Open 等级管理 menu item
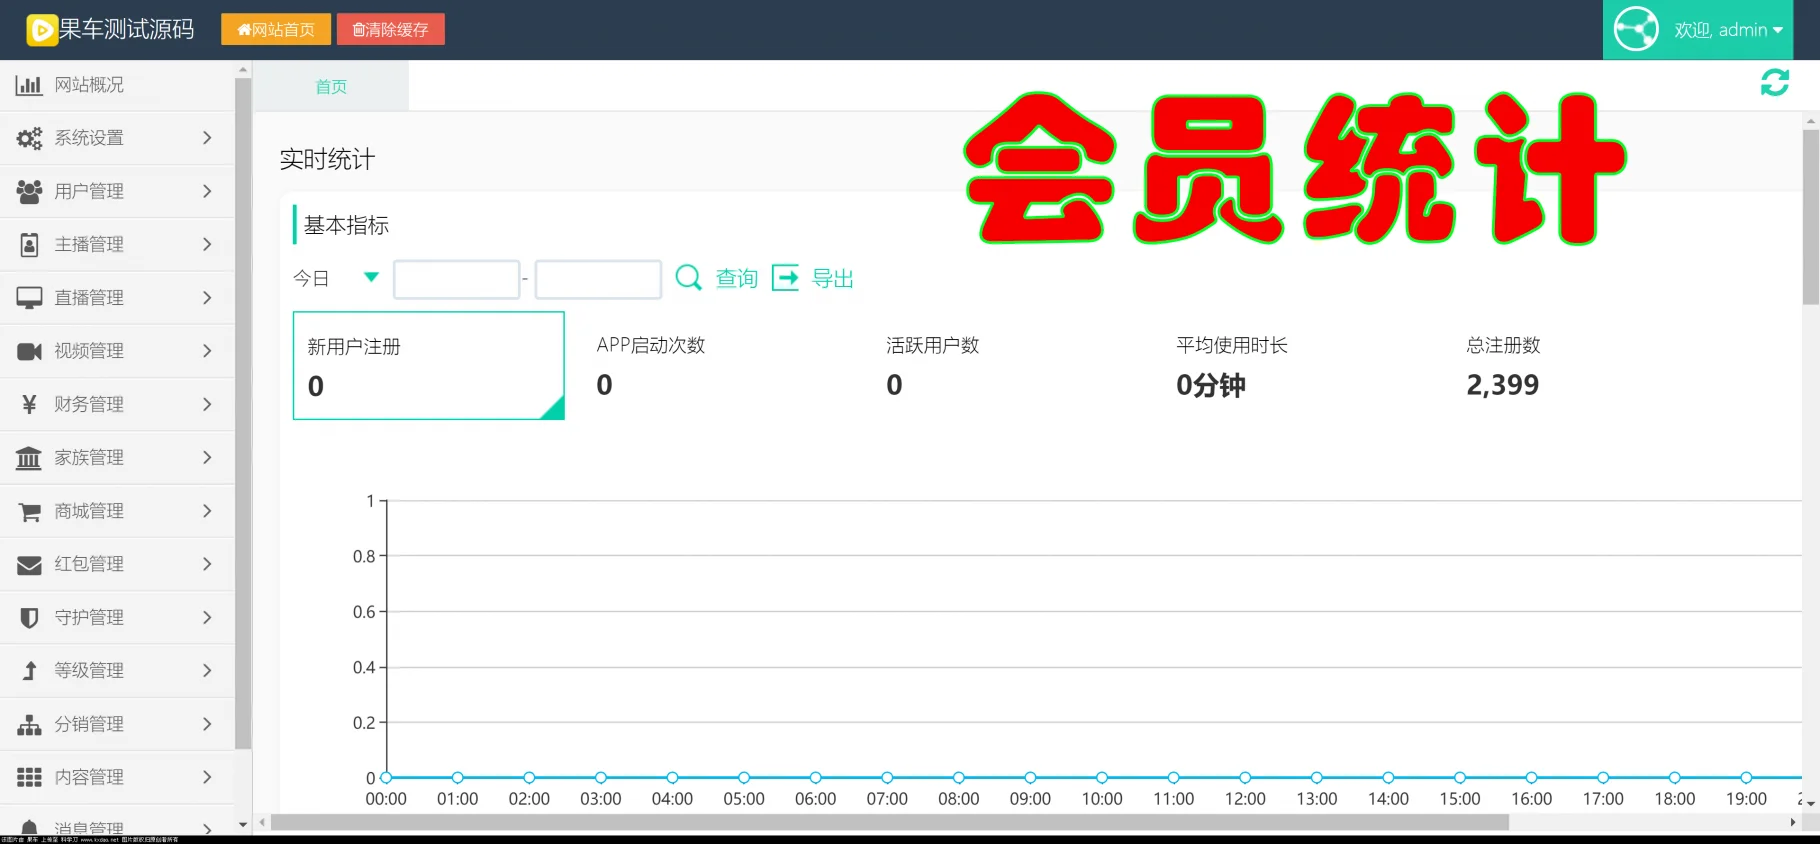 click(x=117, y=671)
